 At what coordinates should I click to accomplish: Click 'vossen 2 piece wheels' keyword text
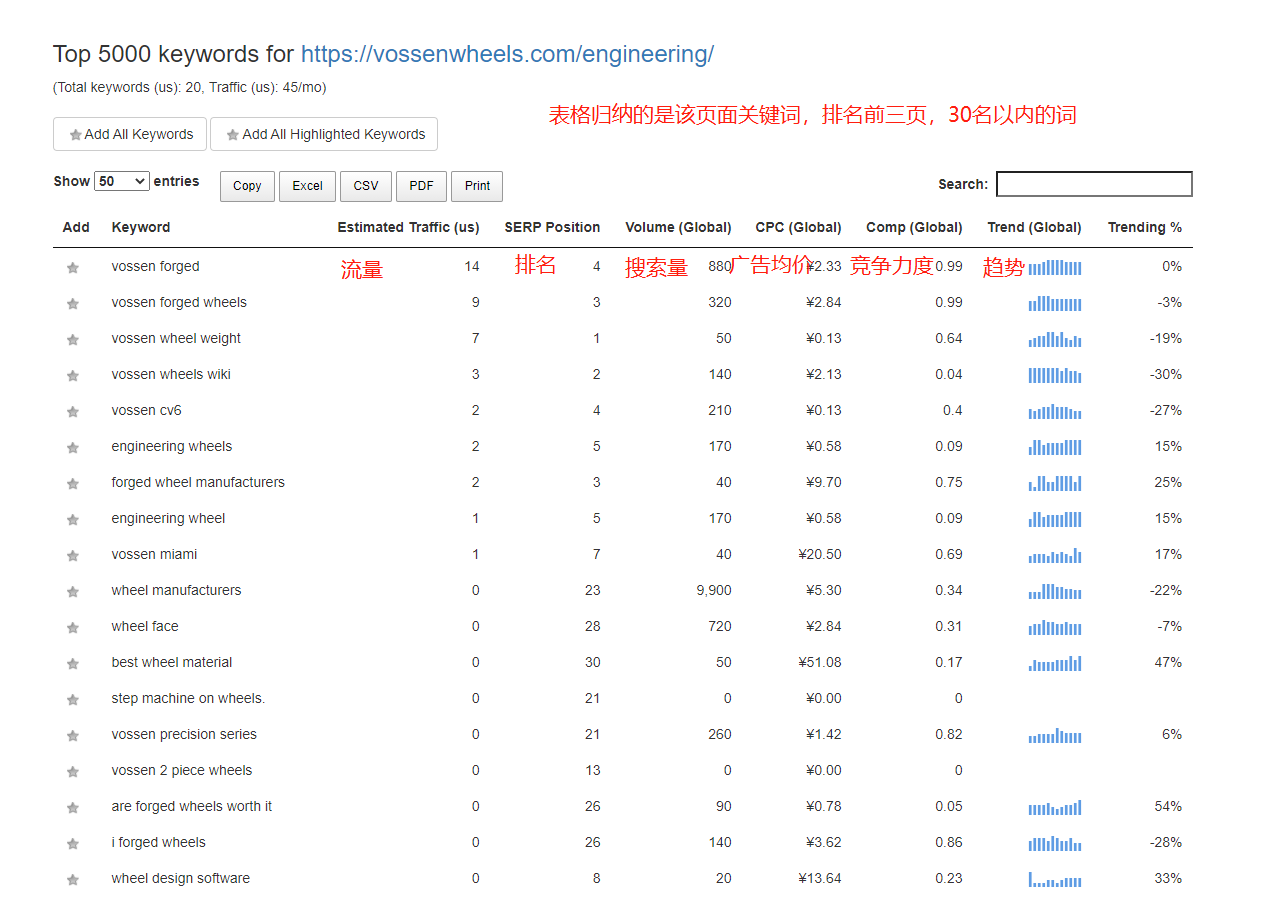click(182, 770)
